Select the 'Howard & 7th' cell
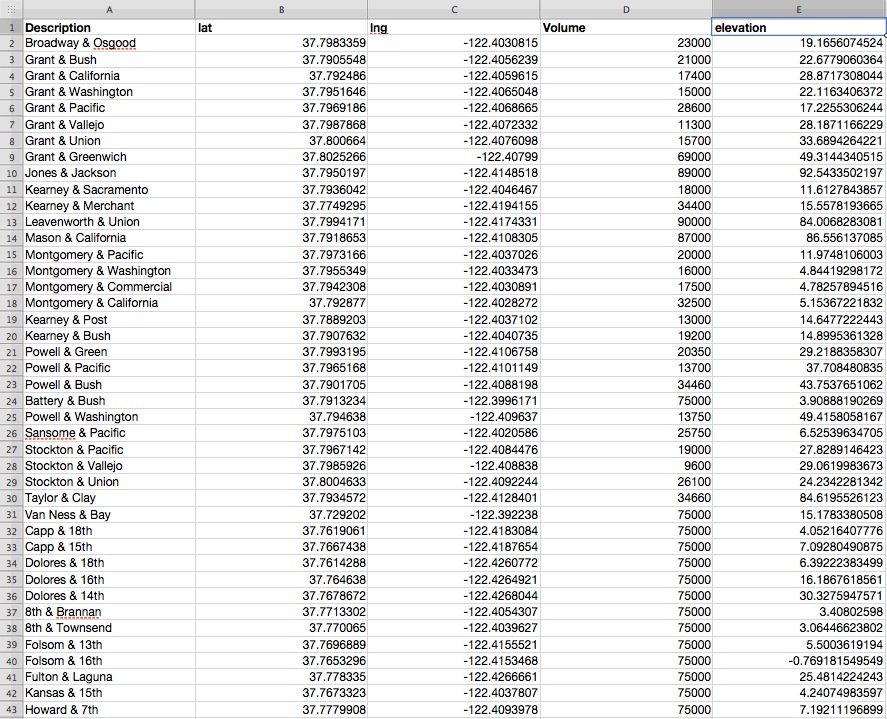This screenshot has height=719, width=887. (109, 709)
